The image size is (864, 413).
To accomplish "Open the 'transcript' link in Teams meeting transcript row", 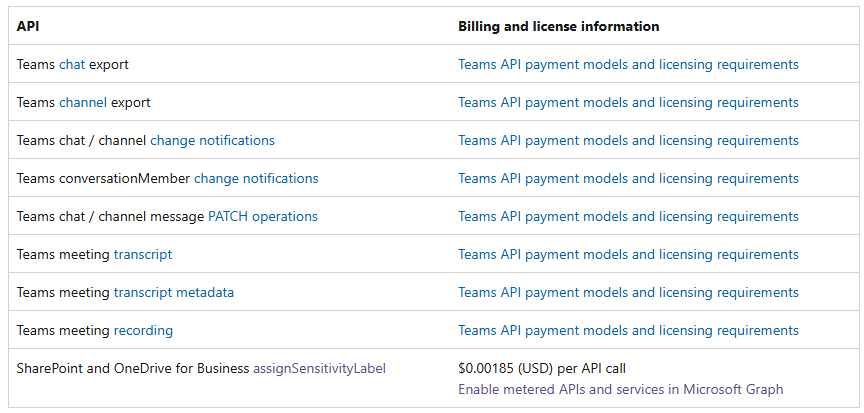I will click(143, 254).
